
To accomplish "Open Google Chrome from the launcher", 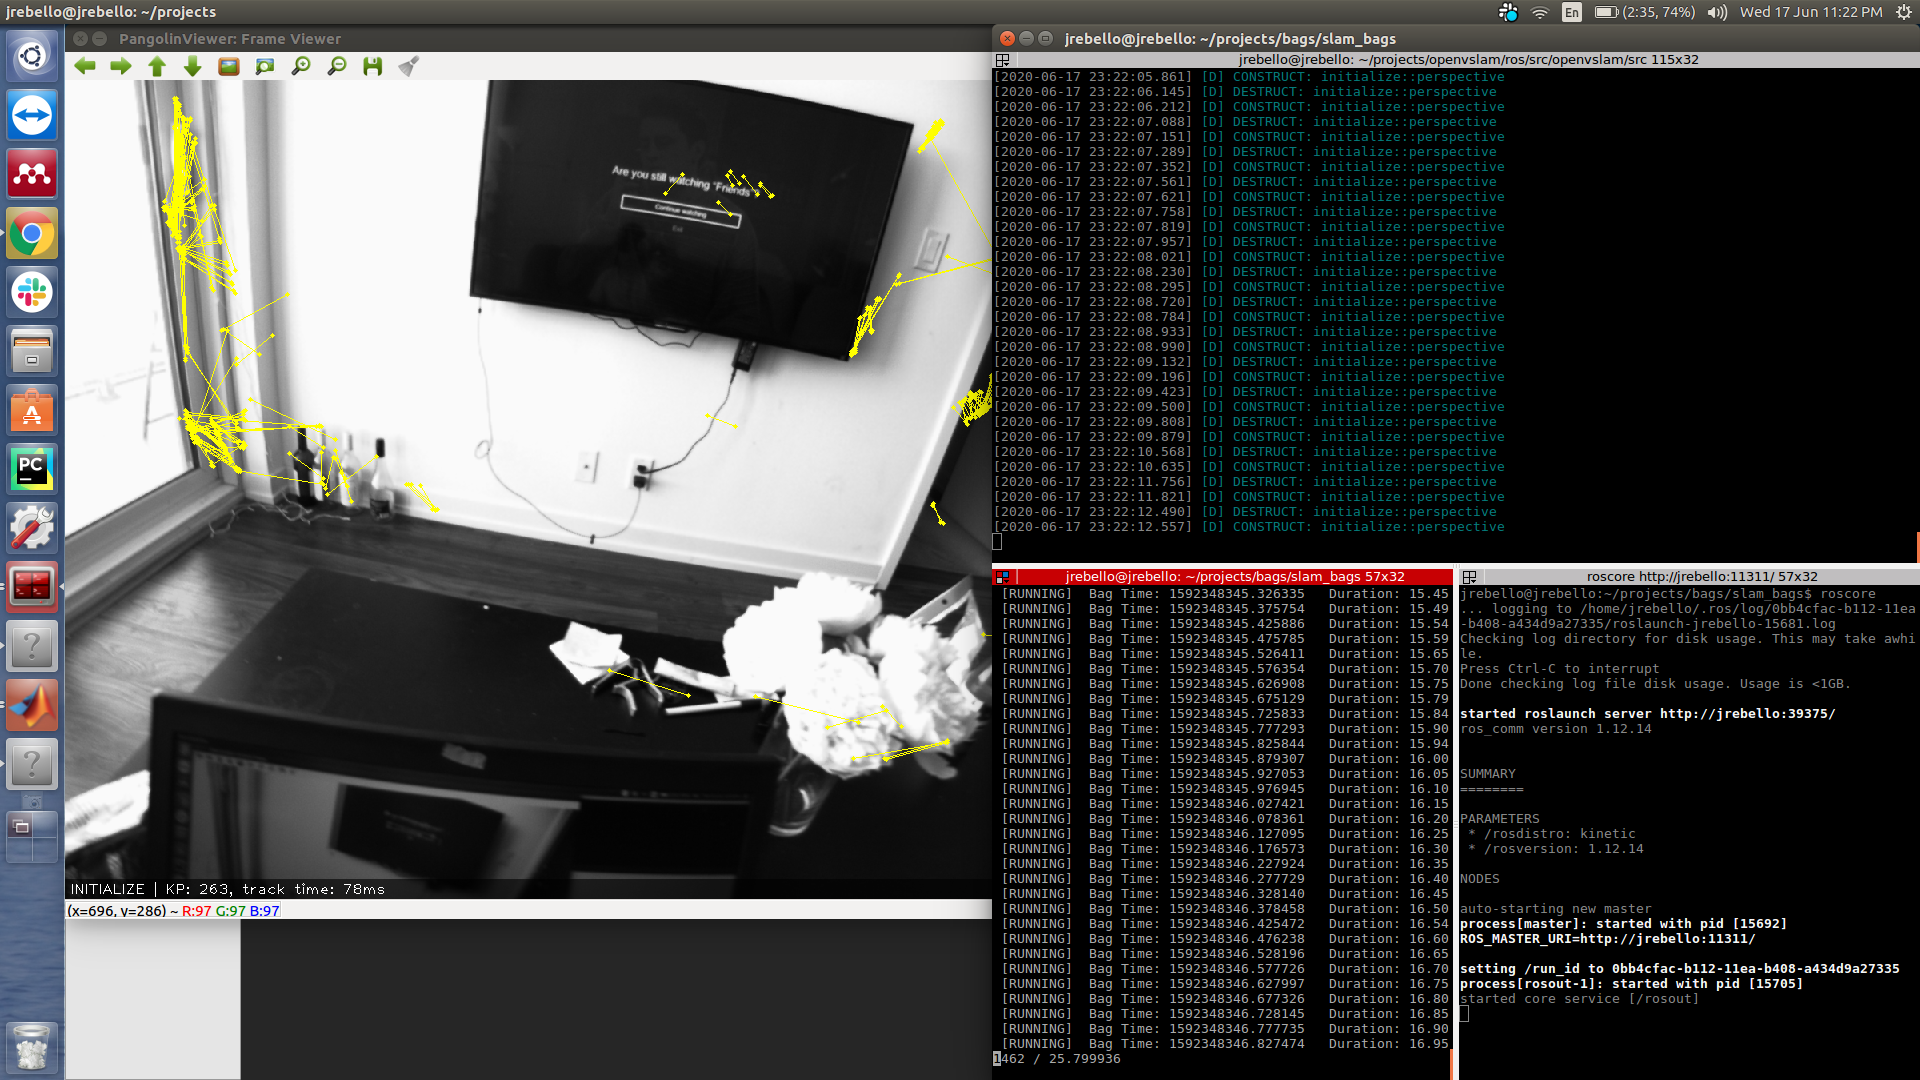I will [32, 233].
